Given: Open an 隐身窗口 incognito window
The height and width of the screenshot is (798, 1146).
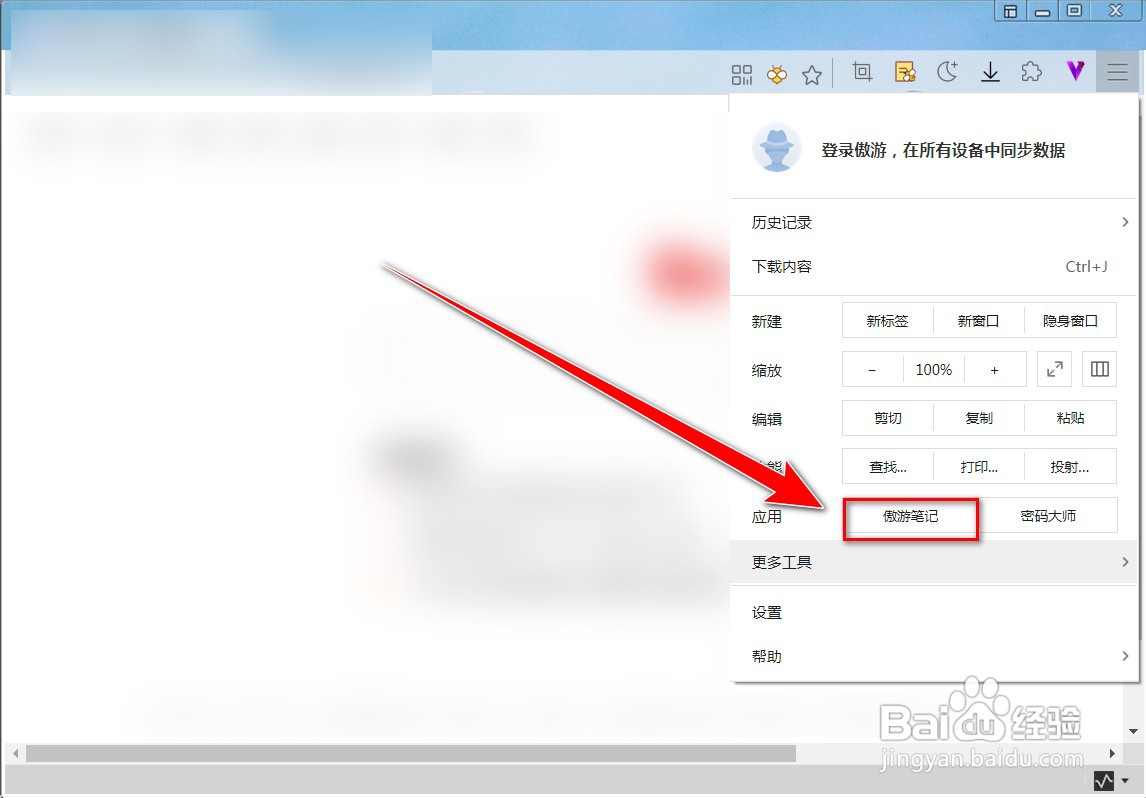Looking at the screenshot, I should pos(1071,321).
